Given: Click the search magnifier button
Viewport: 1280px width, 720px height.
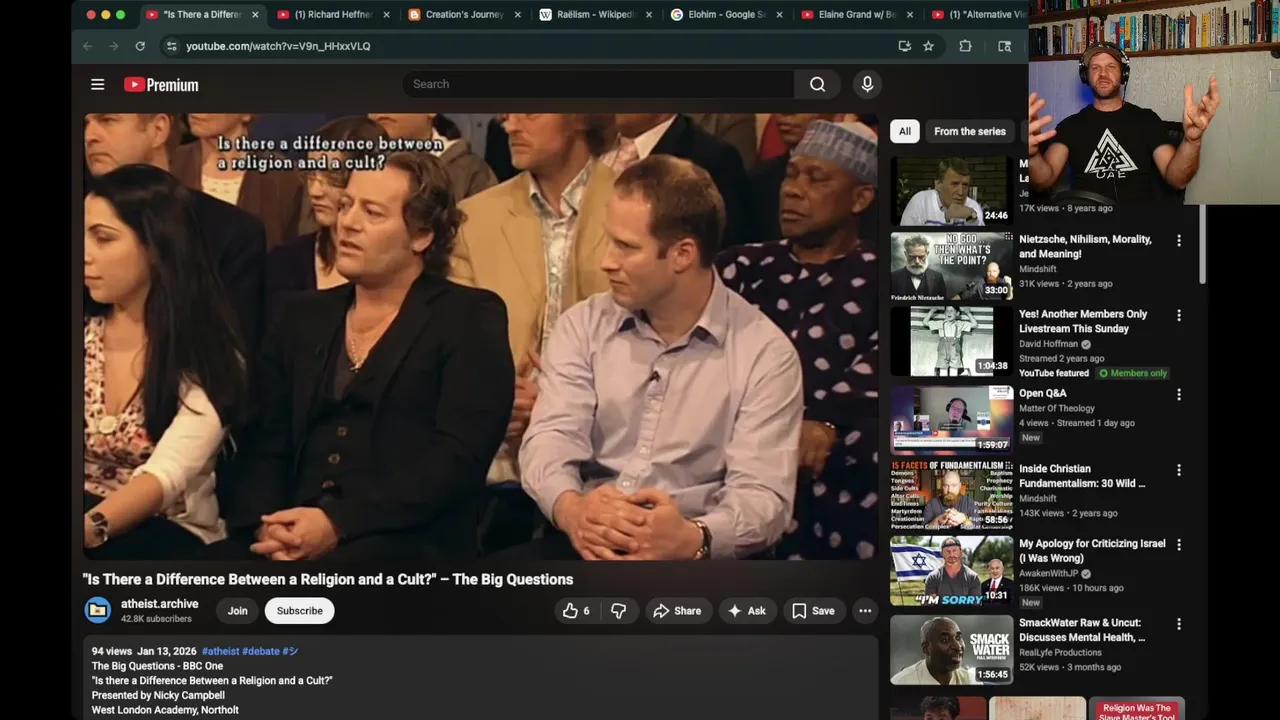Looking at the screenshot, I should click(x=817, y=84).
